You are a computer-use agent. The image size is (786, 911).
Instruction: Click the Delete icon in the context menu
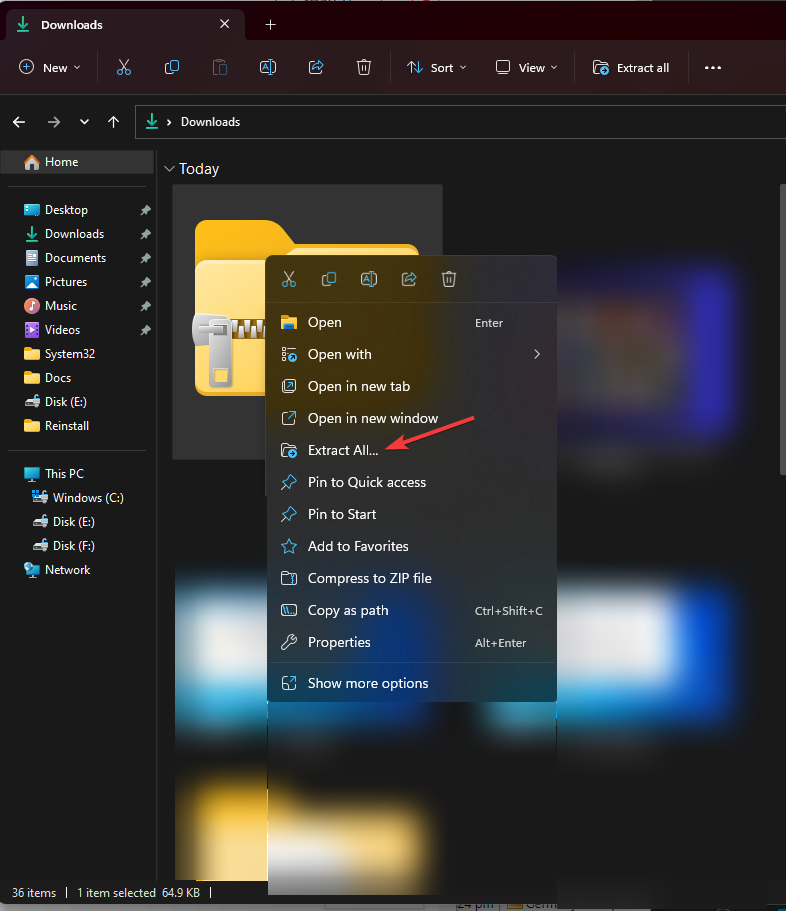coord(449,279)
